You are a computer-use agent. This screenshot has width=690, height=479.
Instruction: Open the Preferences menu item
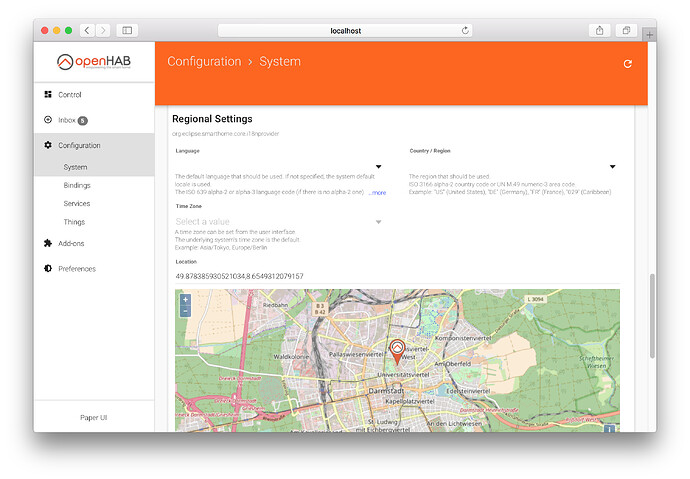point(94,269)
